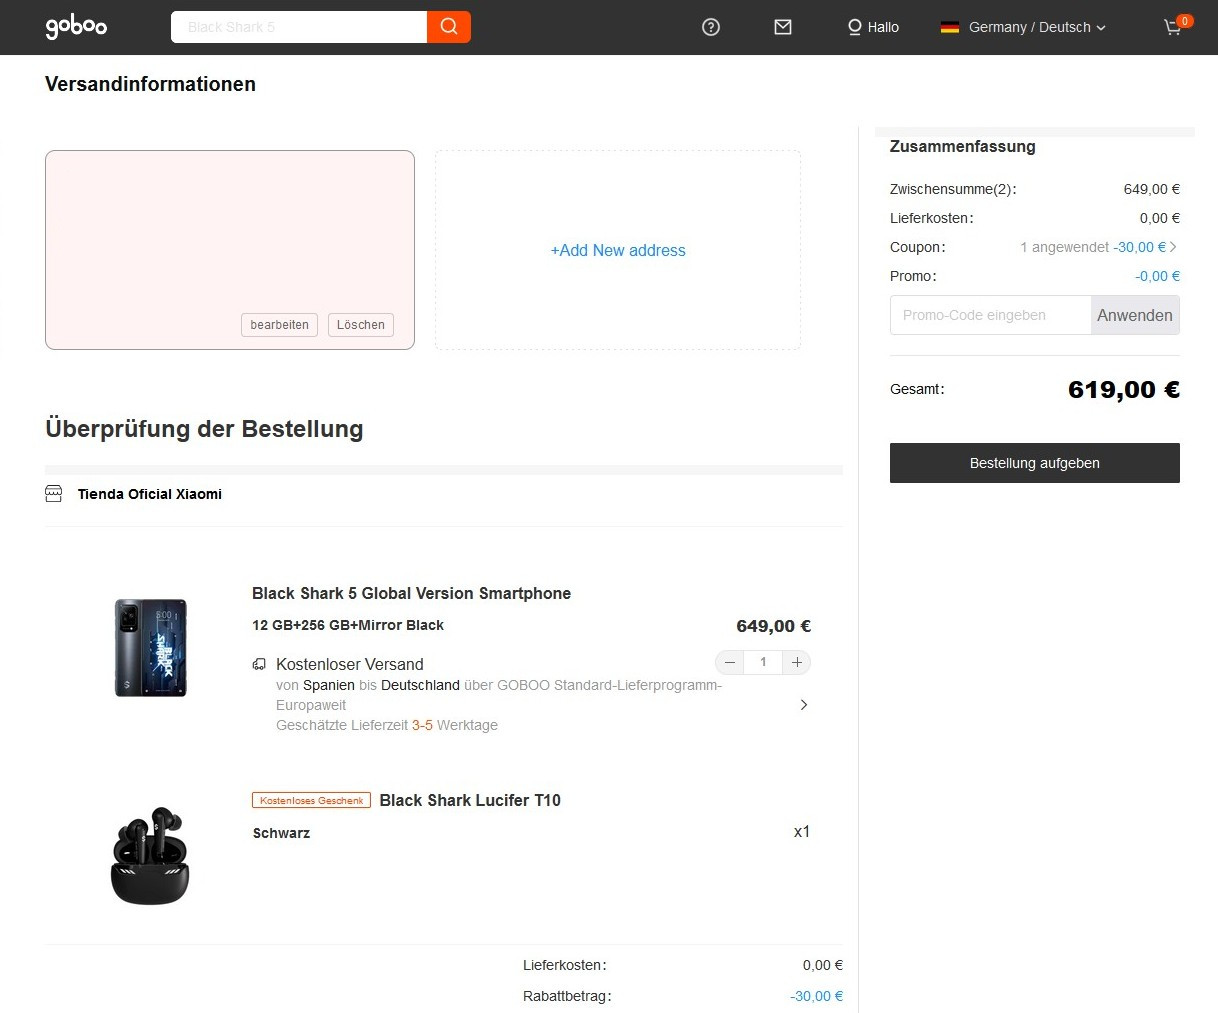
Task: Click the Black Shark 5 phone thumbnail
Action: (151, 647)
